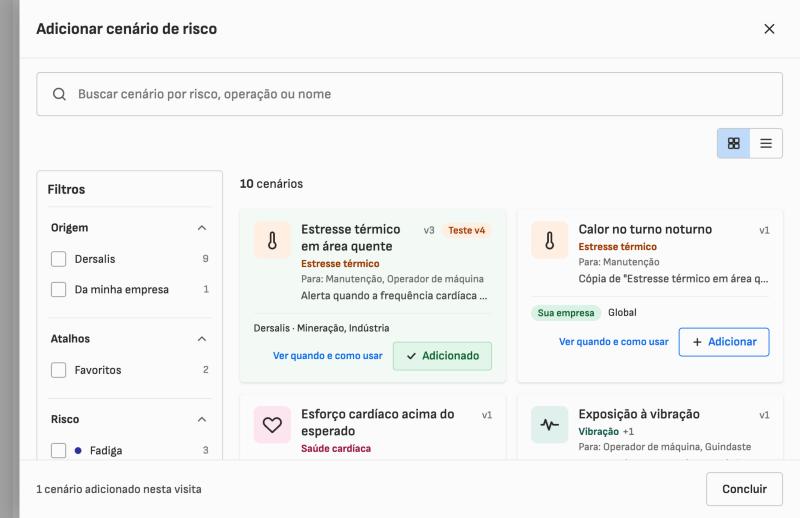Toggle the Da minha empresa checkbox
This screenshot has width=800, height=518.
59,289
